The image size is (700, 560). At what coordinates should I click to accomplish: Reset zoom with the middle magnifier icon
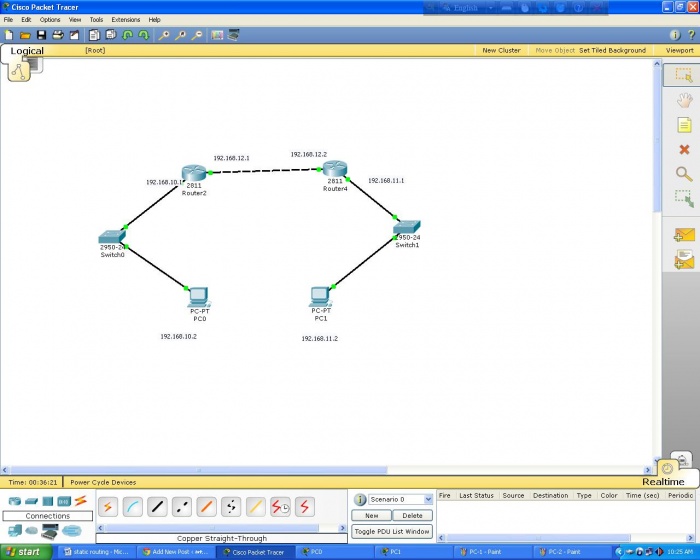pyautogui.click(x=180, y=35)
